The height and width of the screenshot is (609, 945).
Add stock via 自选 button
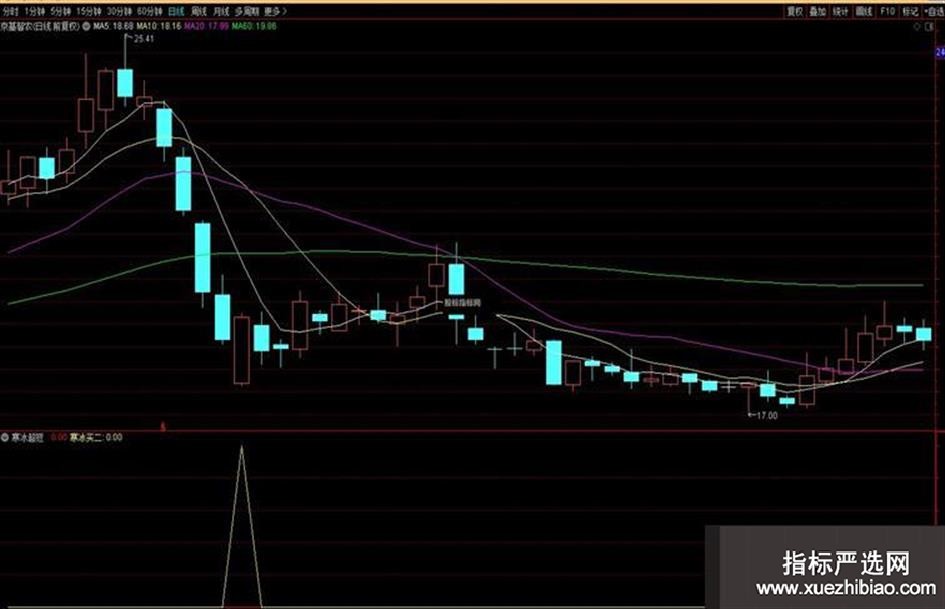coord(934,11)
